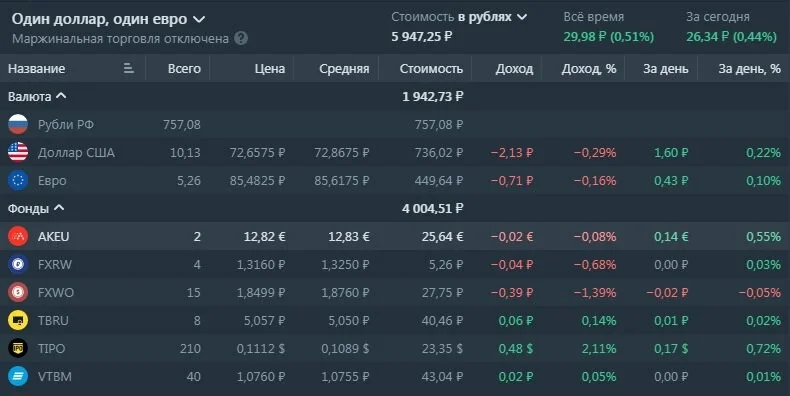The width and height of the screenshot is (790, 396).
Task: Sort by the Цена column header
Action: tap(270, 69)
